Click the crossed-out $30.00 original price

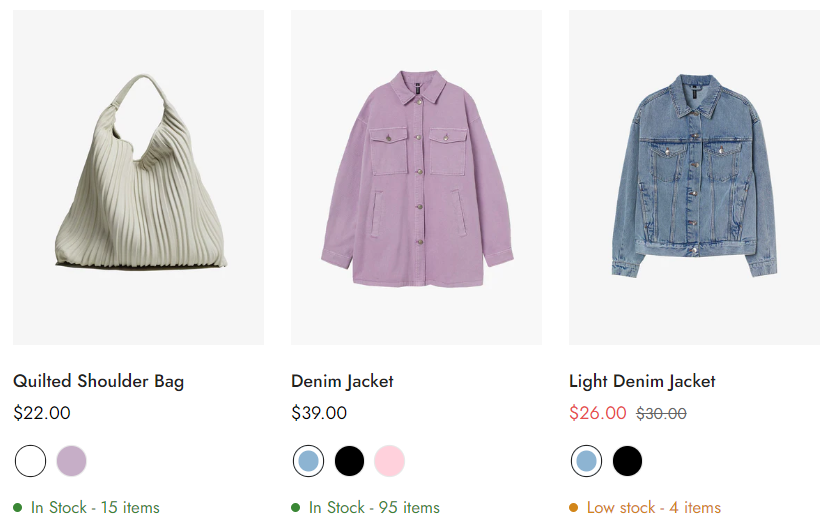pos(661,414)
